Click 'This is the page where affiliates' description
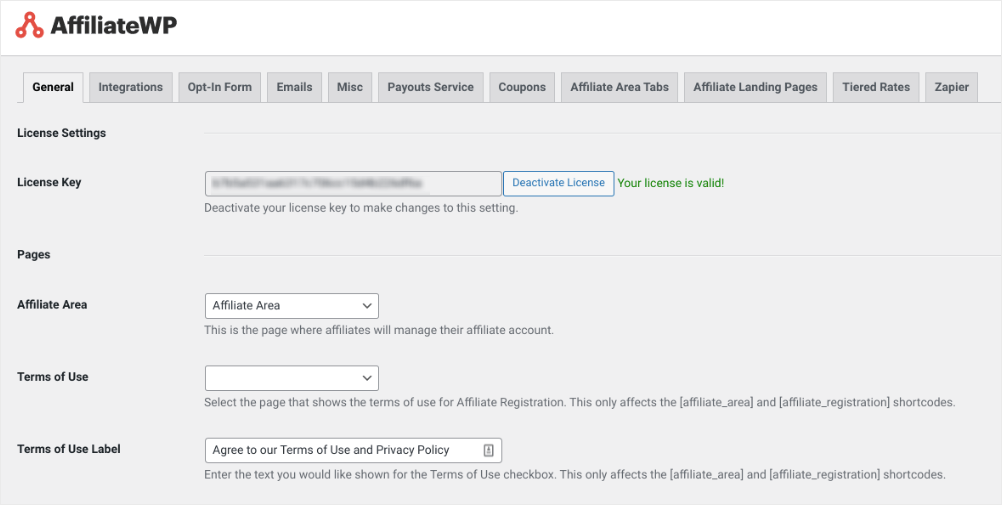This screenshot has height=505, width=1002. 379,330
